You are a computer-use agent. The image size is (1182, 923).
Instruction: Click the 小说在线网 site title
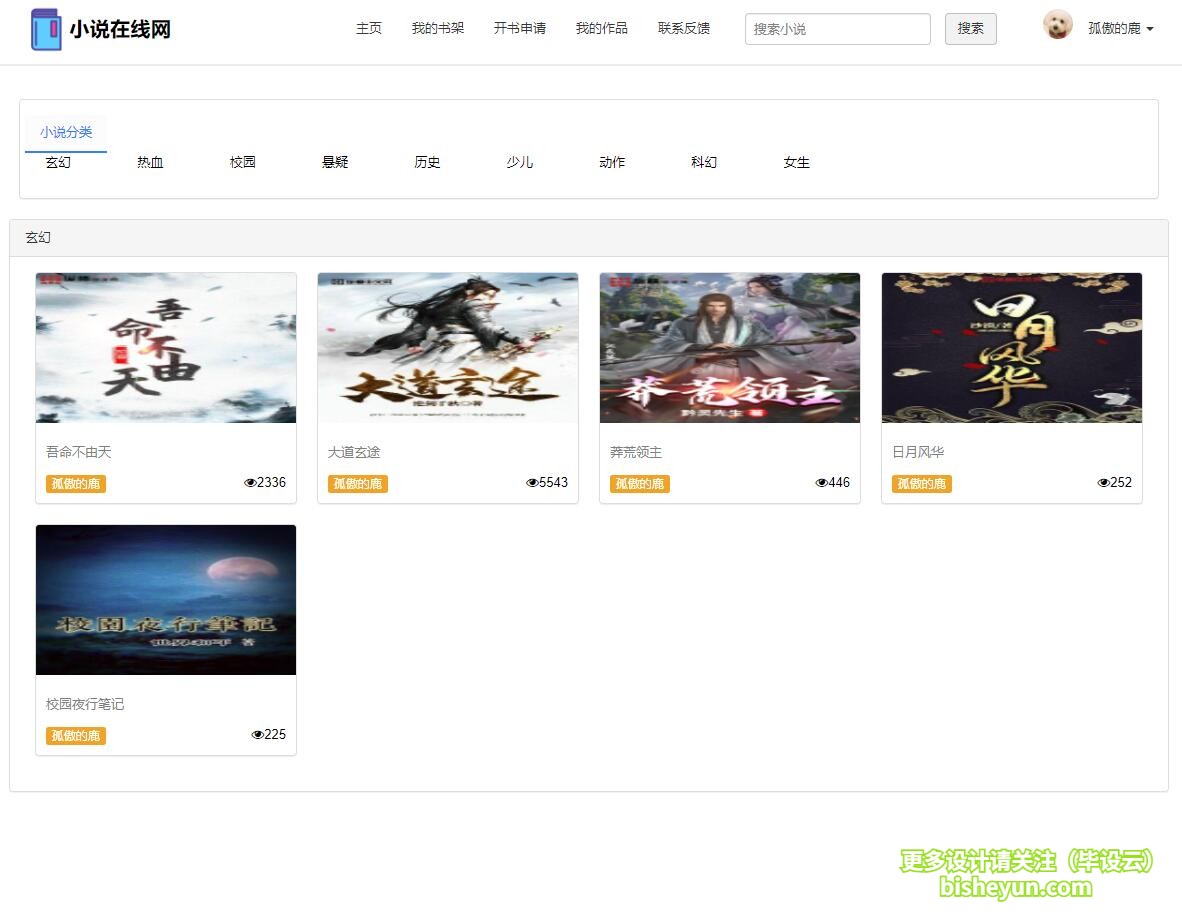coord(120,29)
